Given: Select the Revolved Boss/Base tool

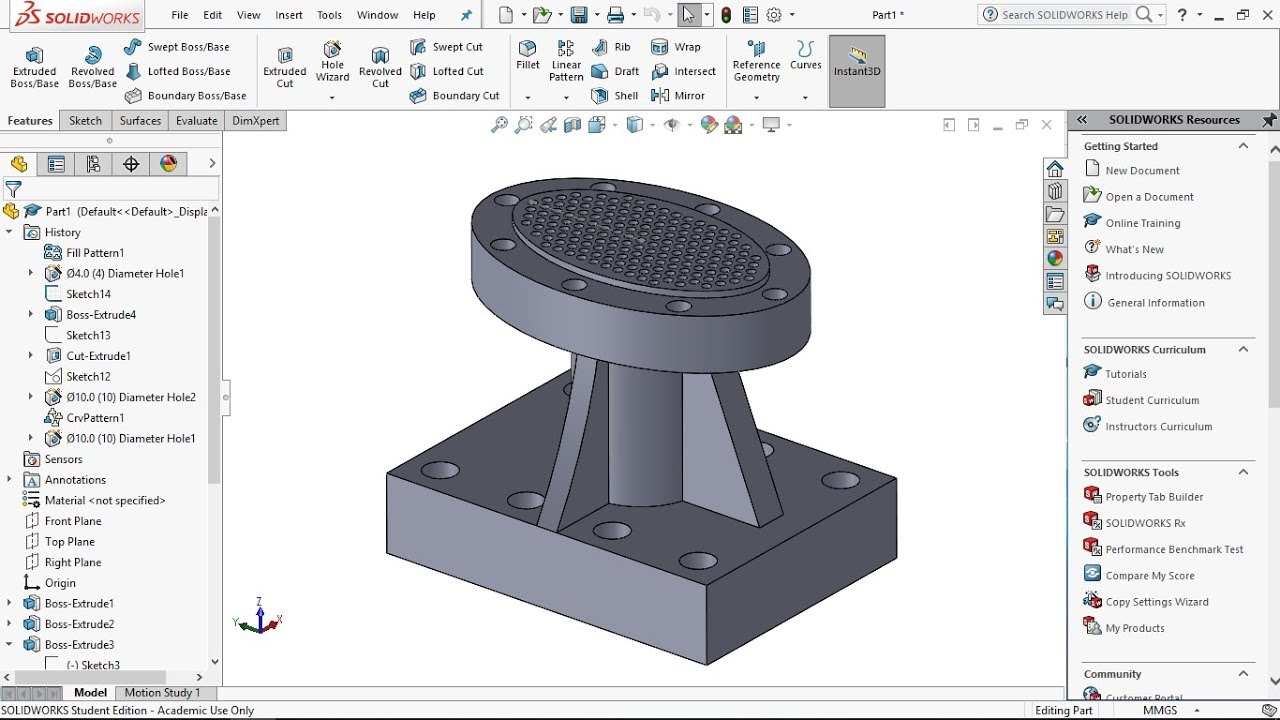Looking at the screenshot, I should click(x=92, y=68).
